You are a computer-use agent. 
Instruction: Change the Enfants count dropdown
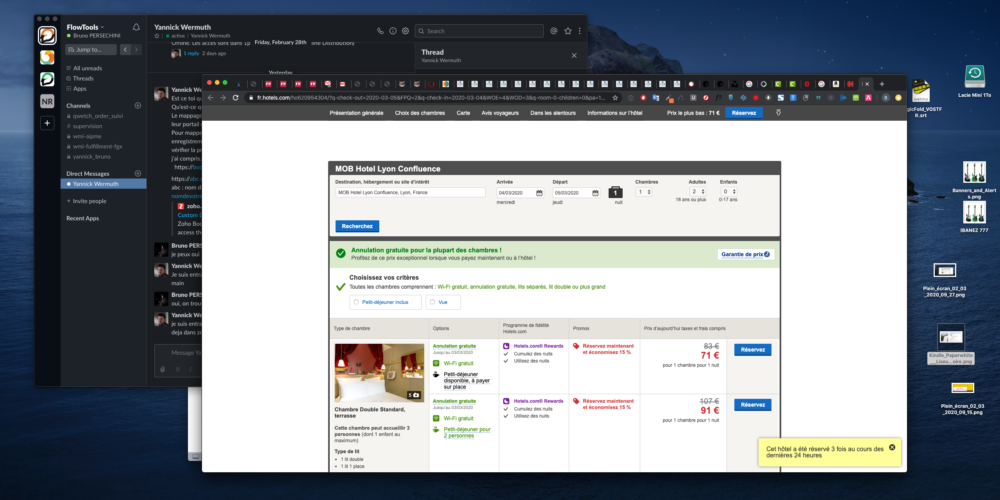click(x=729, y=192)
